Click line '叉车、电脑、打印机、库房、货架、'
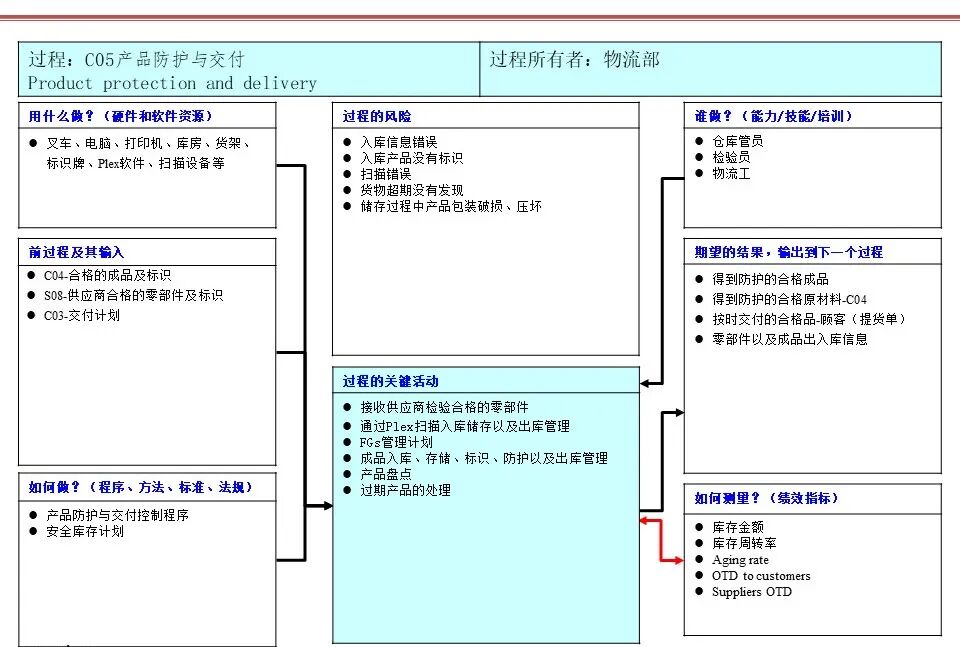The width and height of the screenshot is (960, 647). (x=148, y=143)
